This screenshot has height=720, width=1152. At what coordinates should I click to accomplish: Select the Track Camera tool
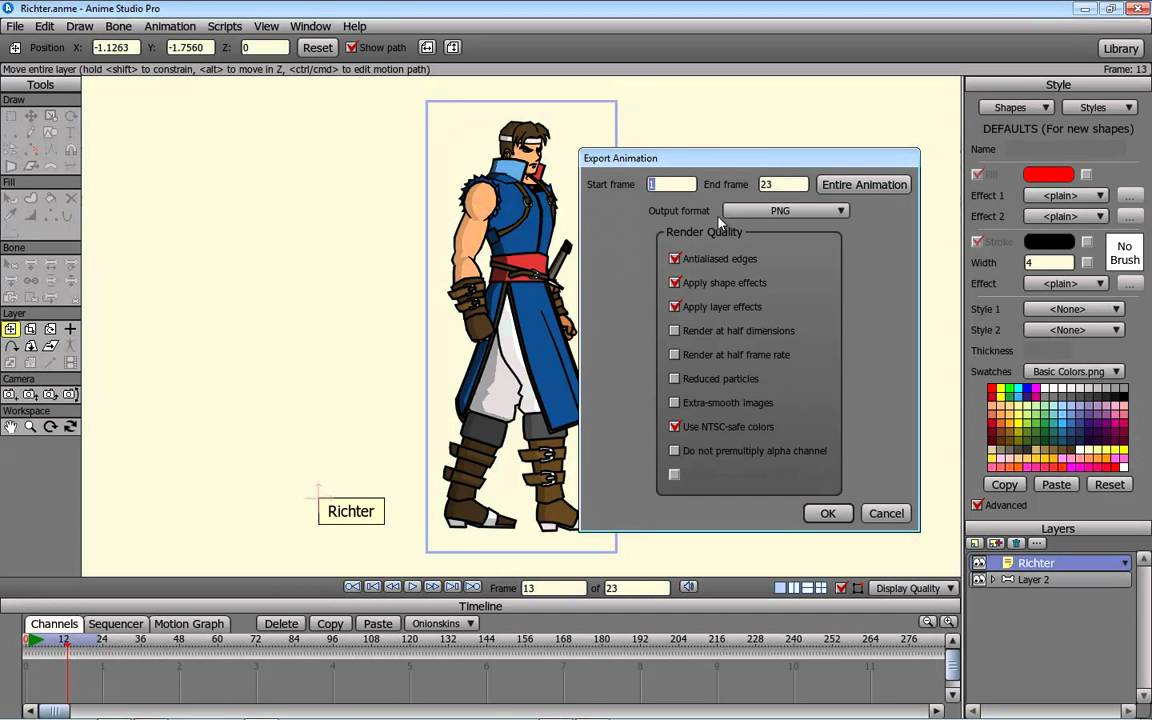click(10, 395)
